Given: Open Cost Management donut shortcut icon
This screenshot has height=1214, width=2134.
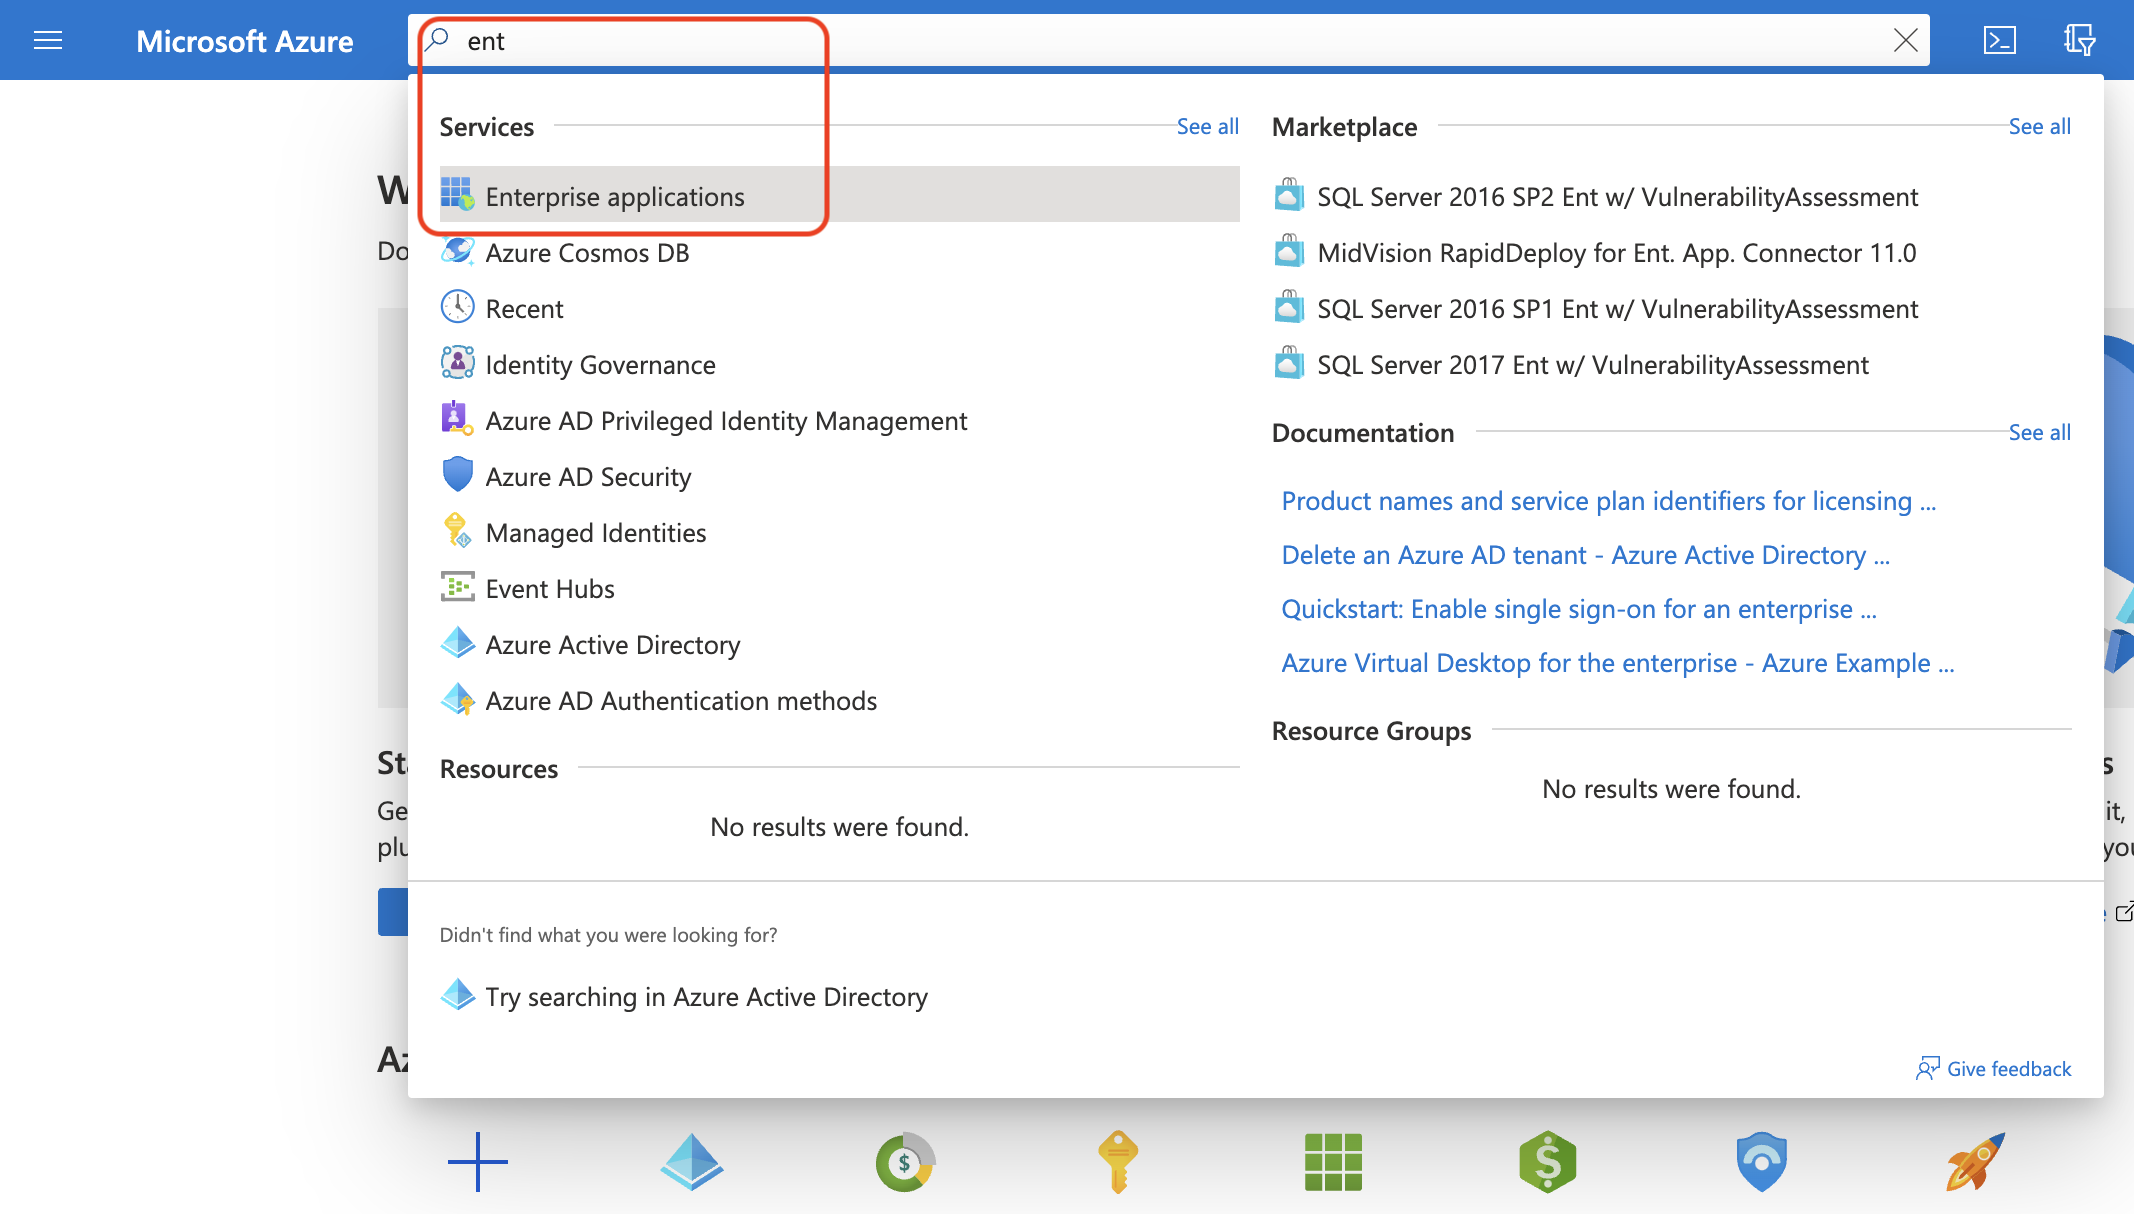Looking at the screenshot, I should pyautogui.click(x=905, y=1162).
